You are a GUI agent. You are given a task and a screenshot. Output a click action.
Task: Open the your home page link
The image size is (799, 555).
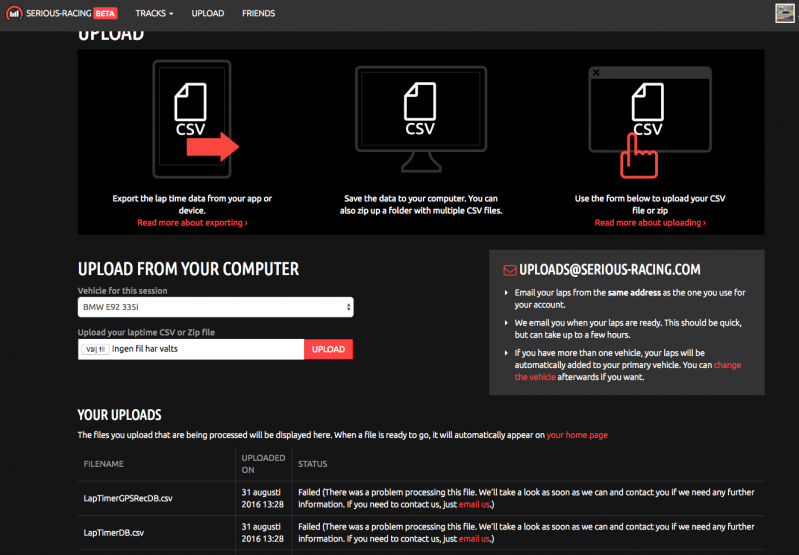[x=577, y=435]
